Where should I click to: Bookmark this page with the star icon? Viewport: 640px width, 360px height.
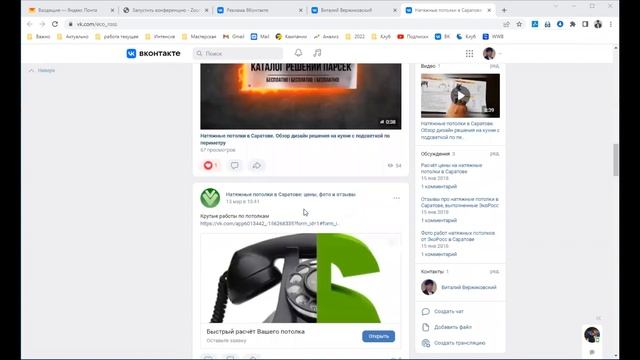coord(519,24)
